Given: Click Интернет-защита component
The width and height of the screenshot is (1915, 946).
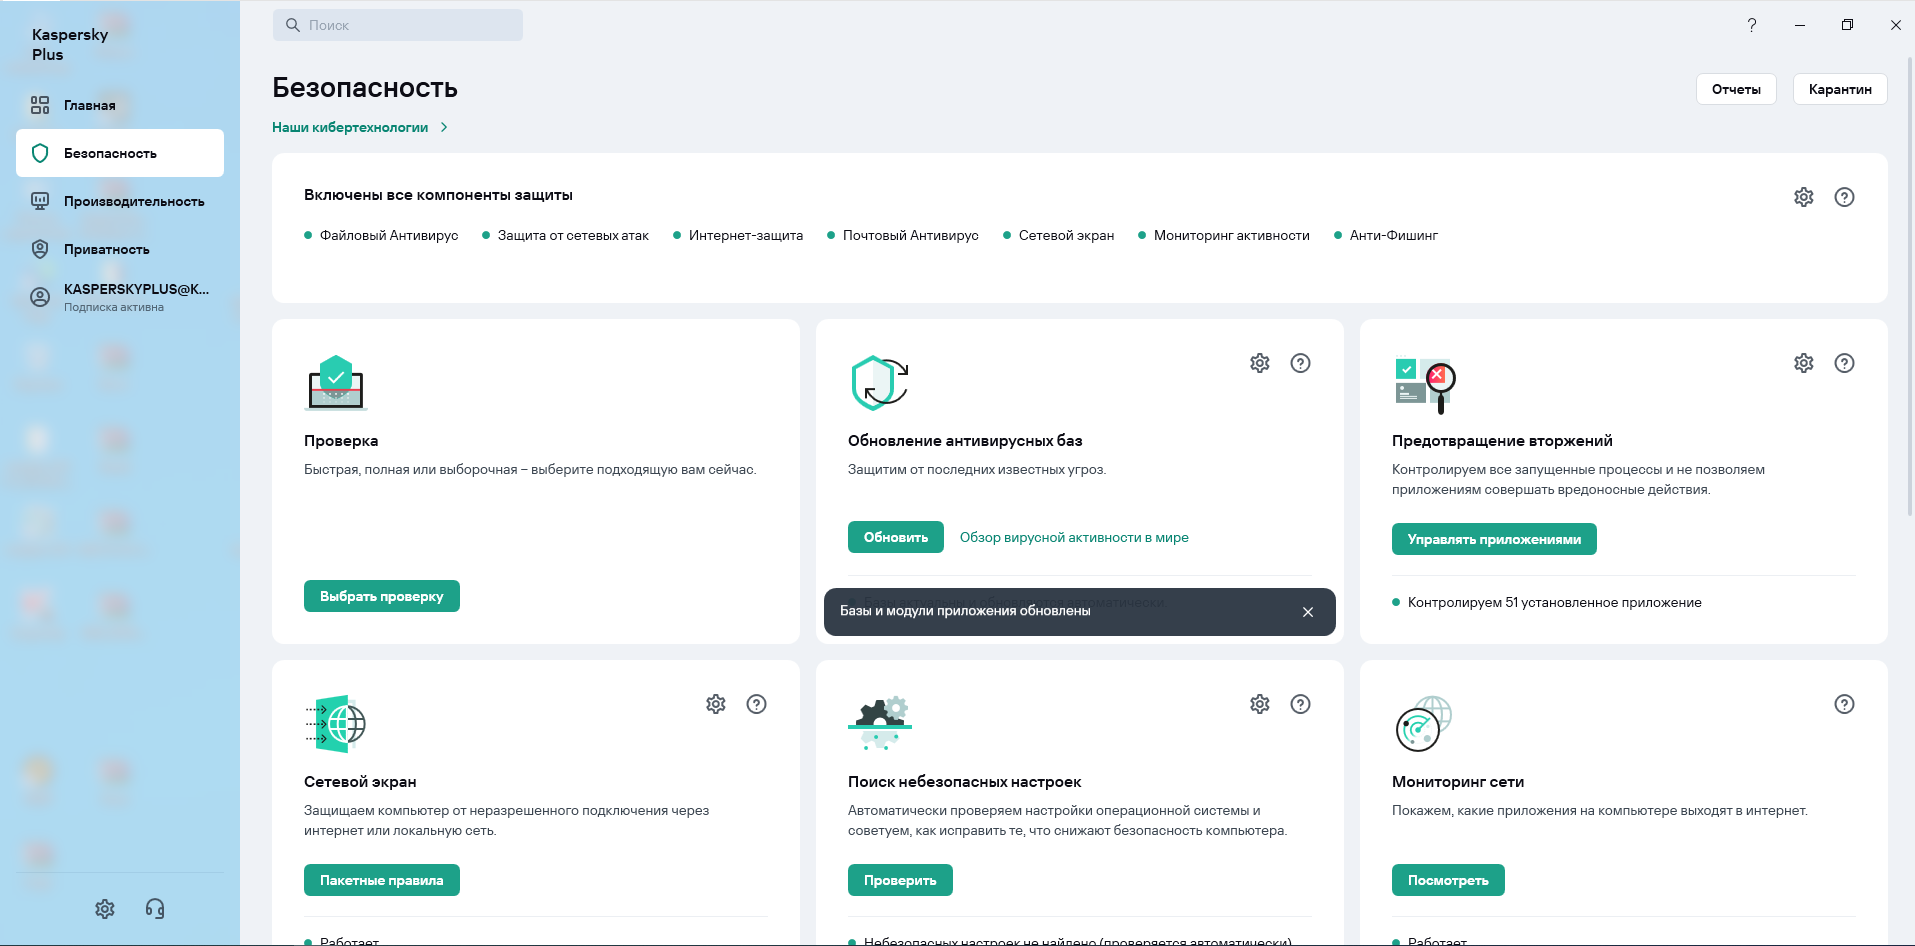Looking at the screenshot, I should [x=738, y=235].
